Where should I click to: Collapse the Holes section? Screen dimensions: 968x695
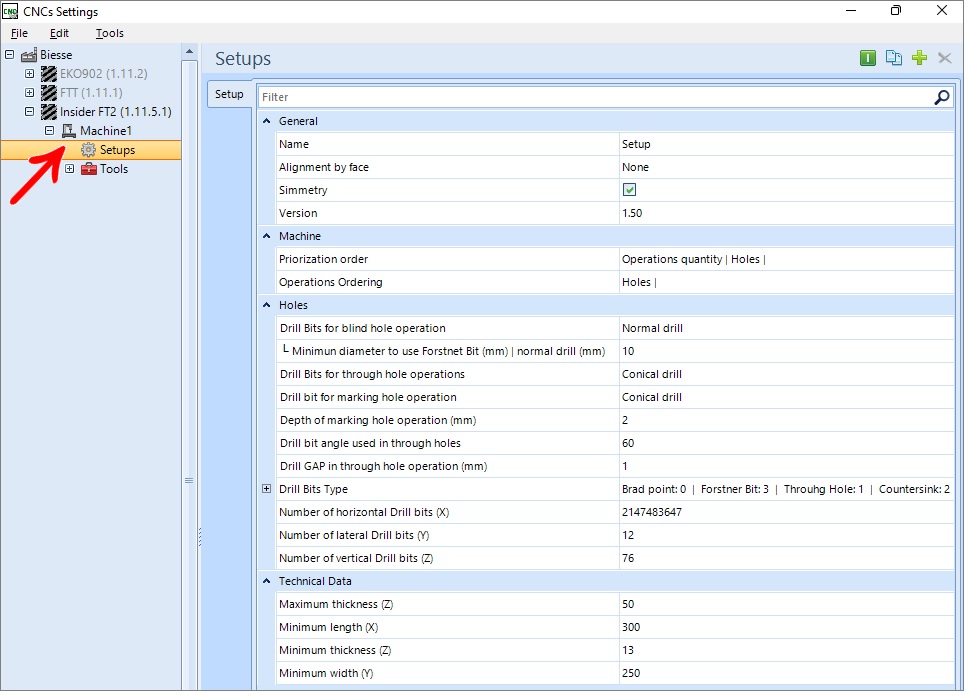(x=267, y=306)
